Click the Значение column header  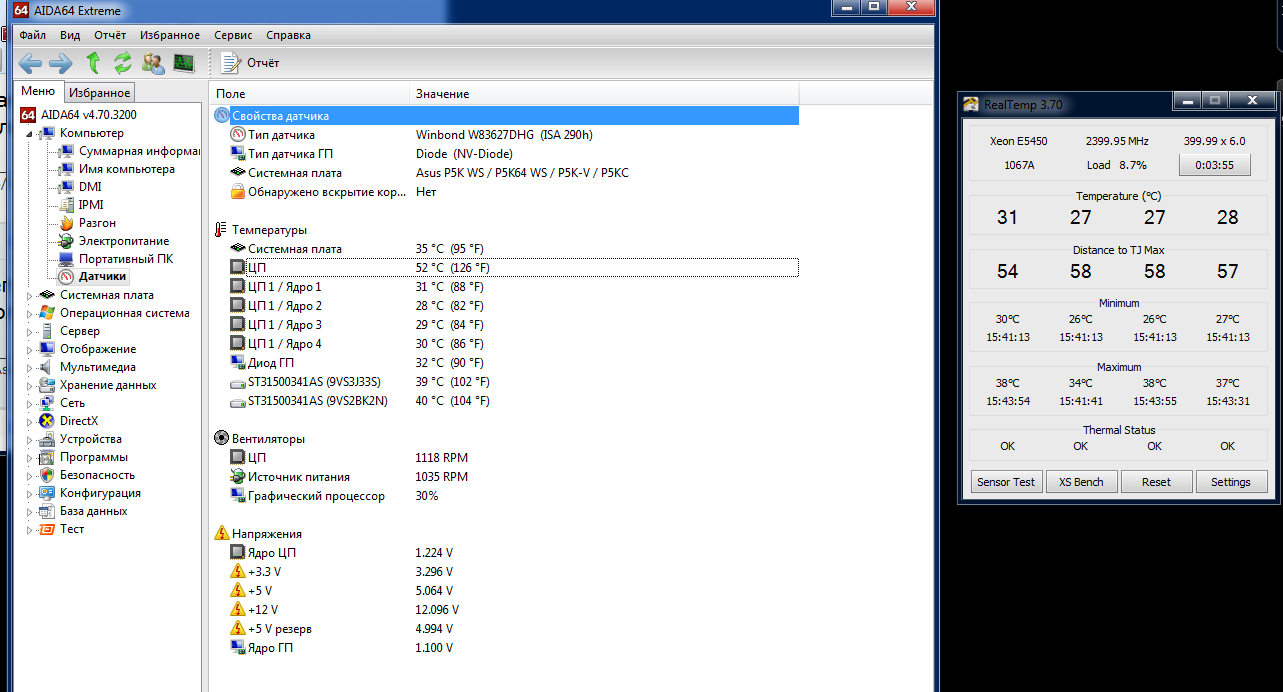[x=605, y=93]
